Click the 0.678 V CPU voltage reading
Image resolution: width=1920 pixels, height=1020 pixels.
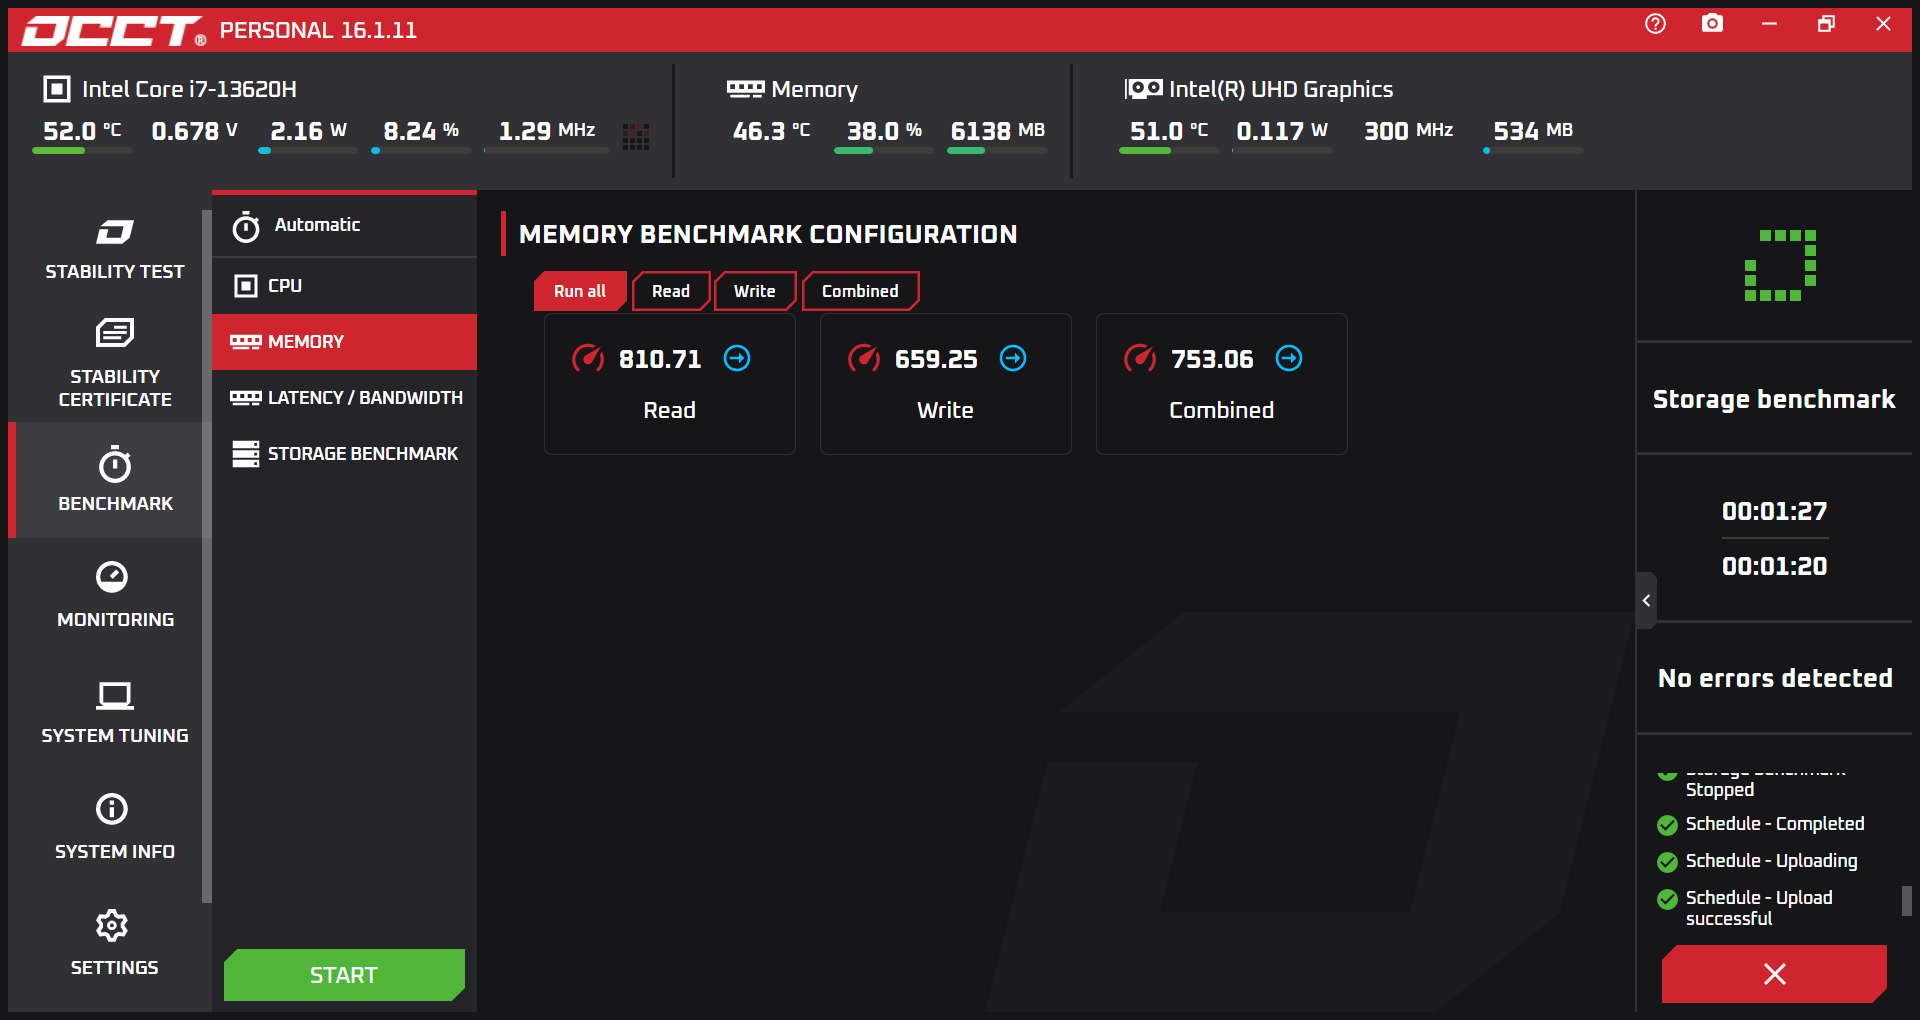195,131
